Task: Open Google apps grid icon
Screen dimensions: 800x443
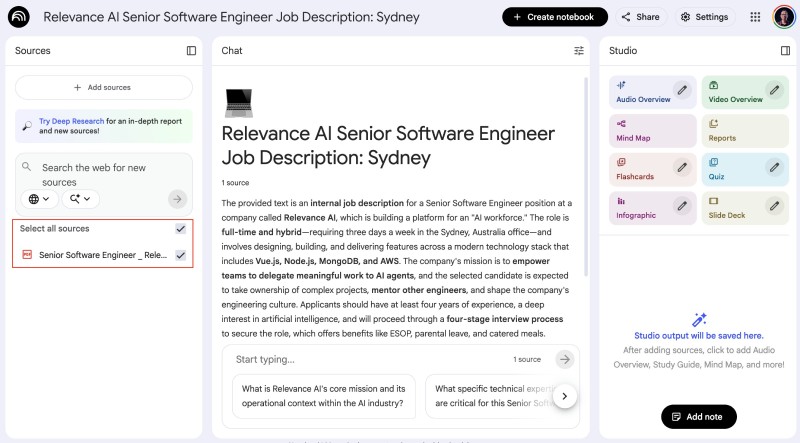Action: click(x=755, y=17)
